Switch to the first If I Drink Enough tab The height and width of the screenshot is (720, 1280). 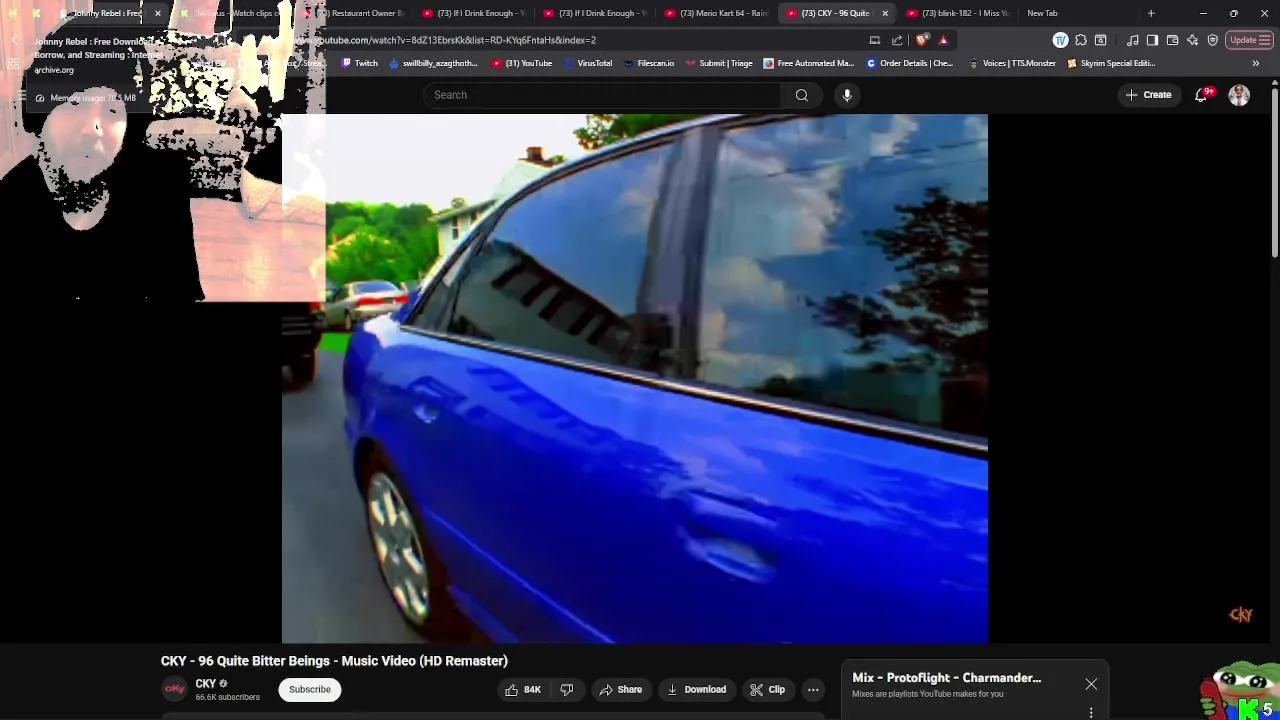click(474, 13)
